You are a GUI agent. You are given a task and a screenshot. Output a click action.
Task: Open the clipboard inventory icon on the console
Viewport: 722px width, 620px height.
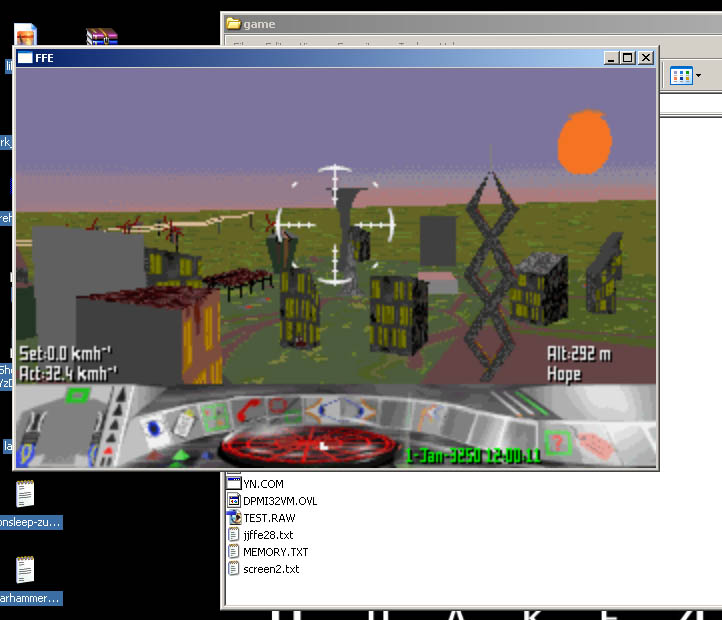pos(185,422)
